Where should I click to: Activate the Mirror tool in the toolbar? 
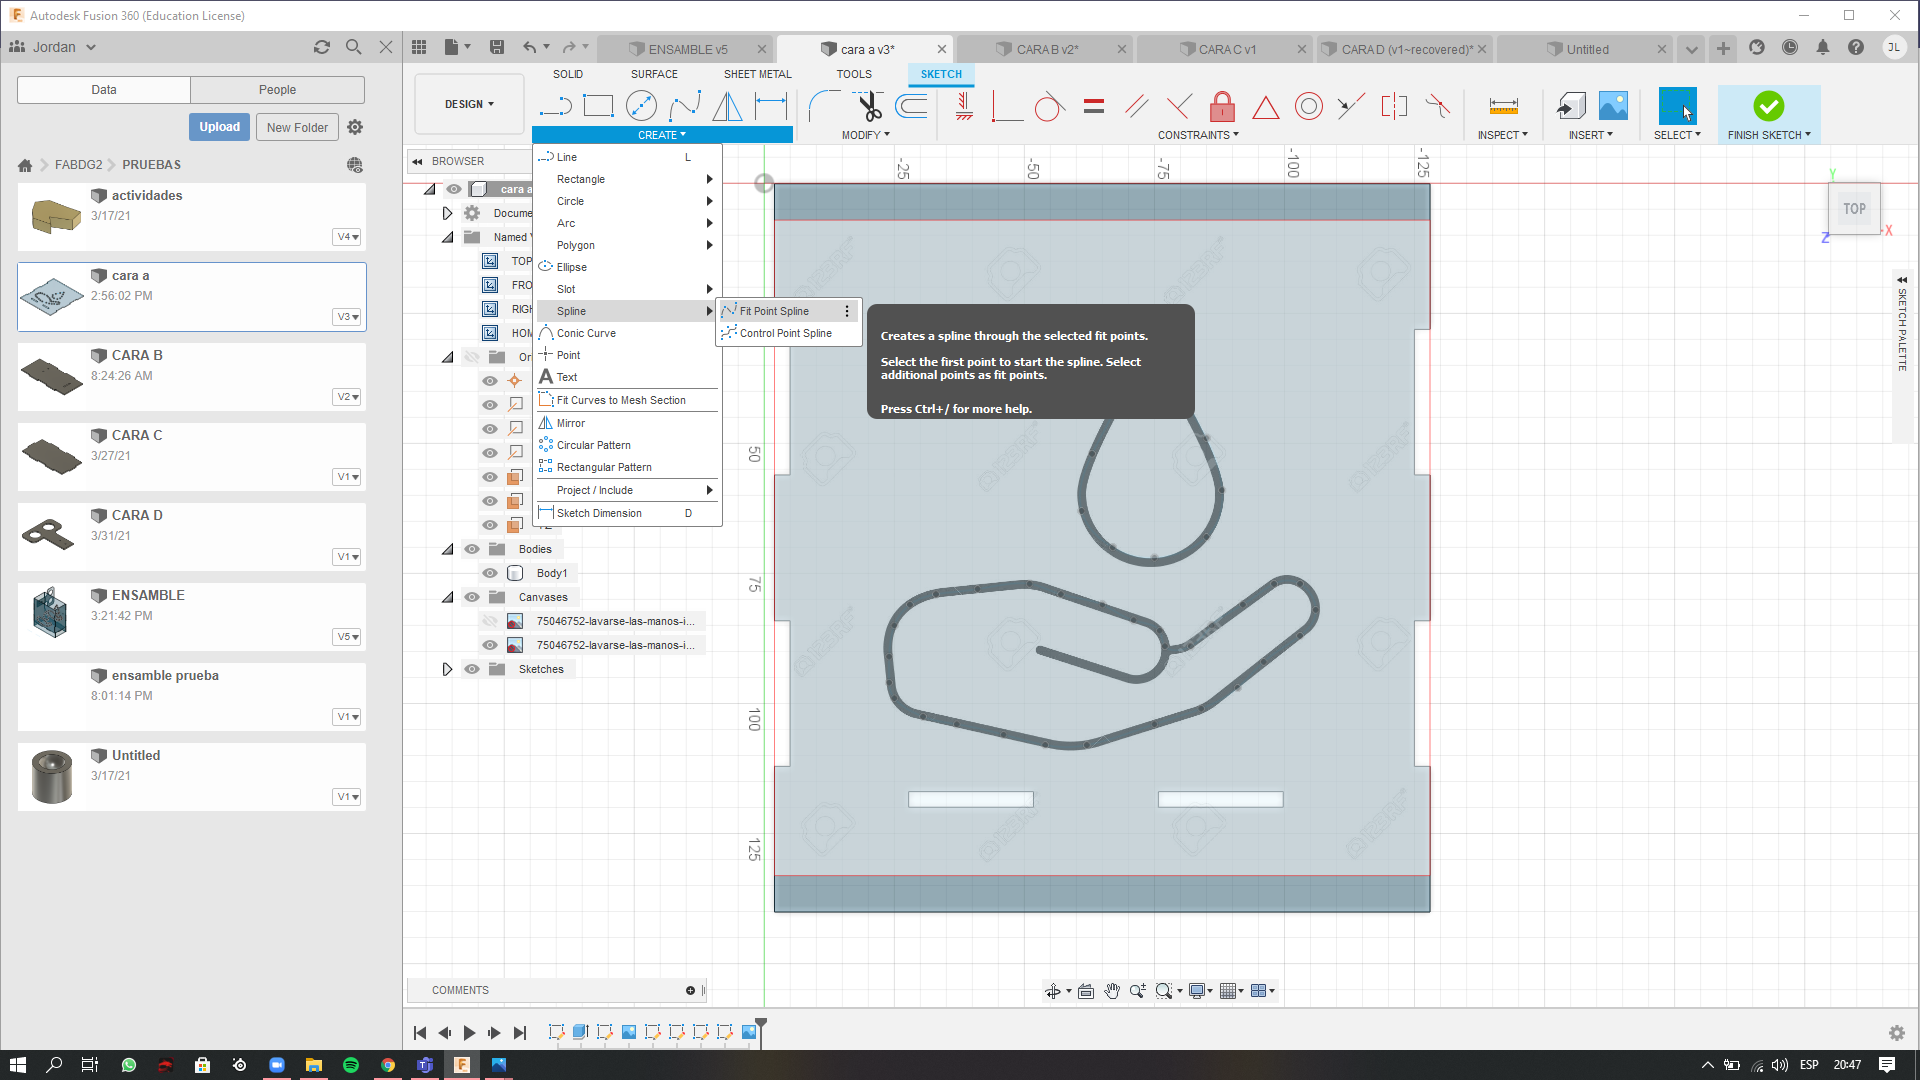[x=727, y=106]
